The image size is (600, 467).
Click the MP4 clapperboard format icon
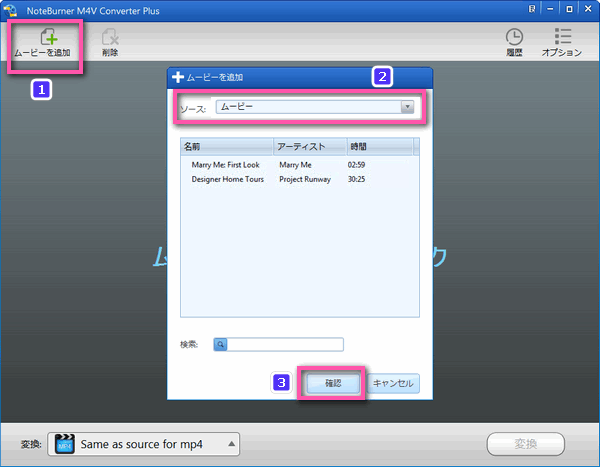[x=65, y=444]
